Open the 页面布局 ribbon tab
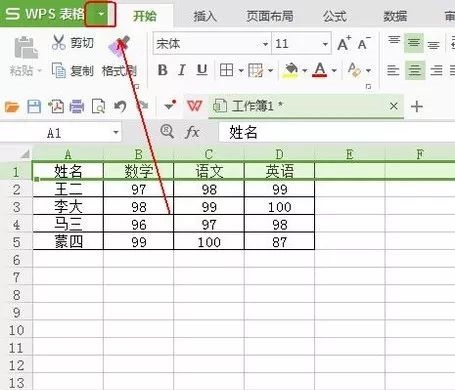Viewport: 455px width, 390px height. click(270, 16)
